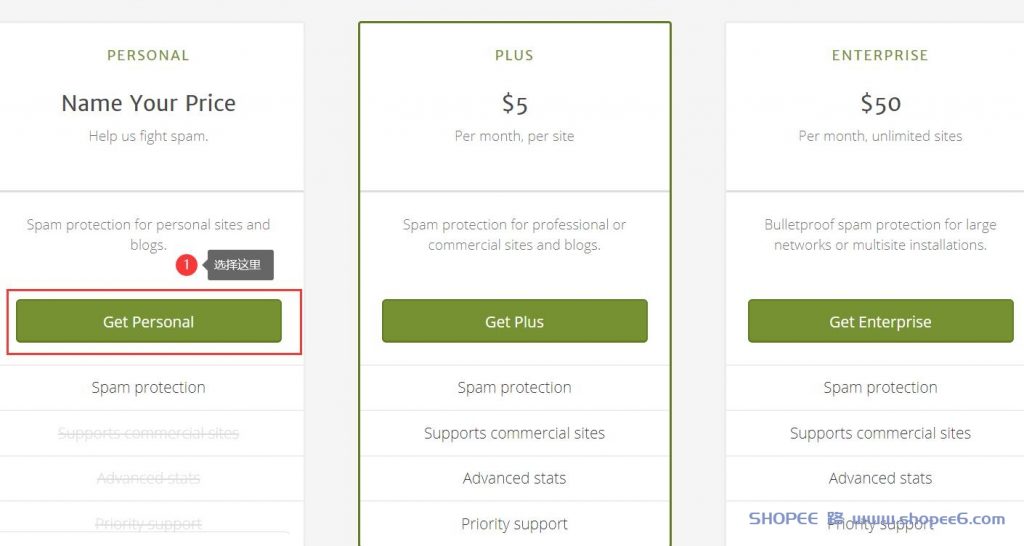Click struck-through Advanced stats in Personal plan
This screenshot has height=546, width=1024.
point(148,478)
